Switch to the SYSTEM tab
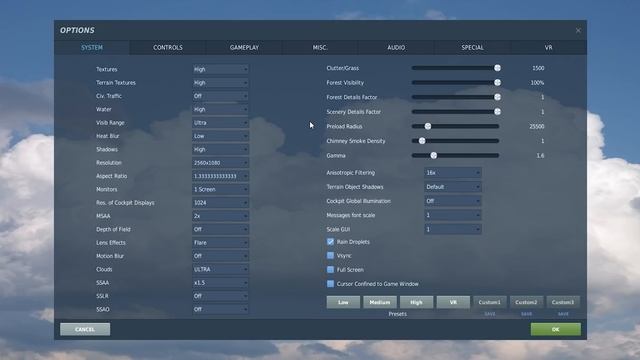 [92, 47]
